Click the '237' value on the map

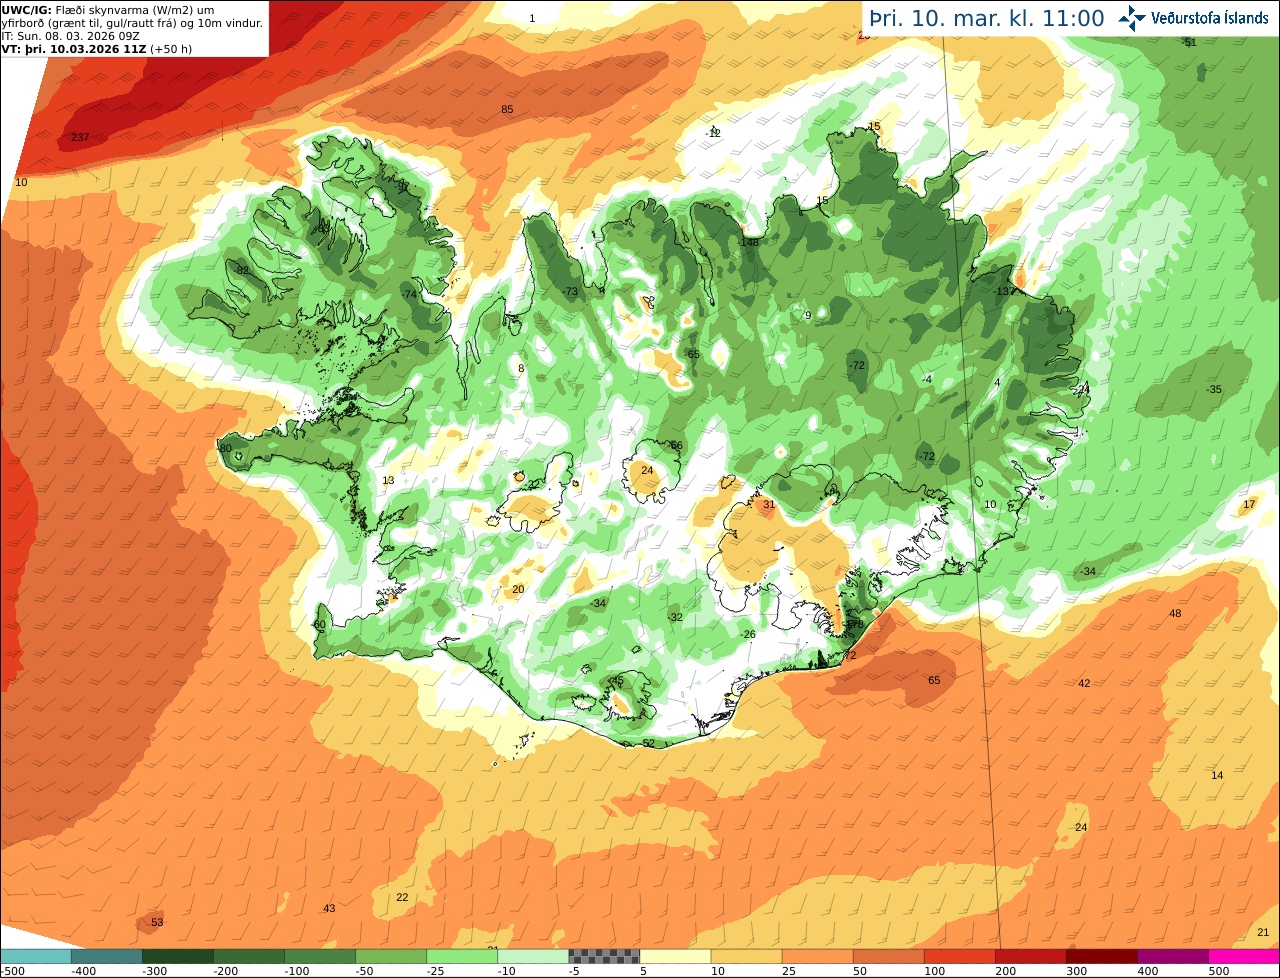[x=80, y=137]
